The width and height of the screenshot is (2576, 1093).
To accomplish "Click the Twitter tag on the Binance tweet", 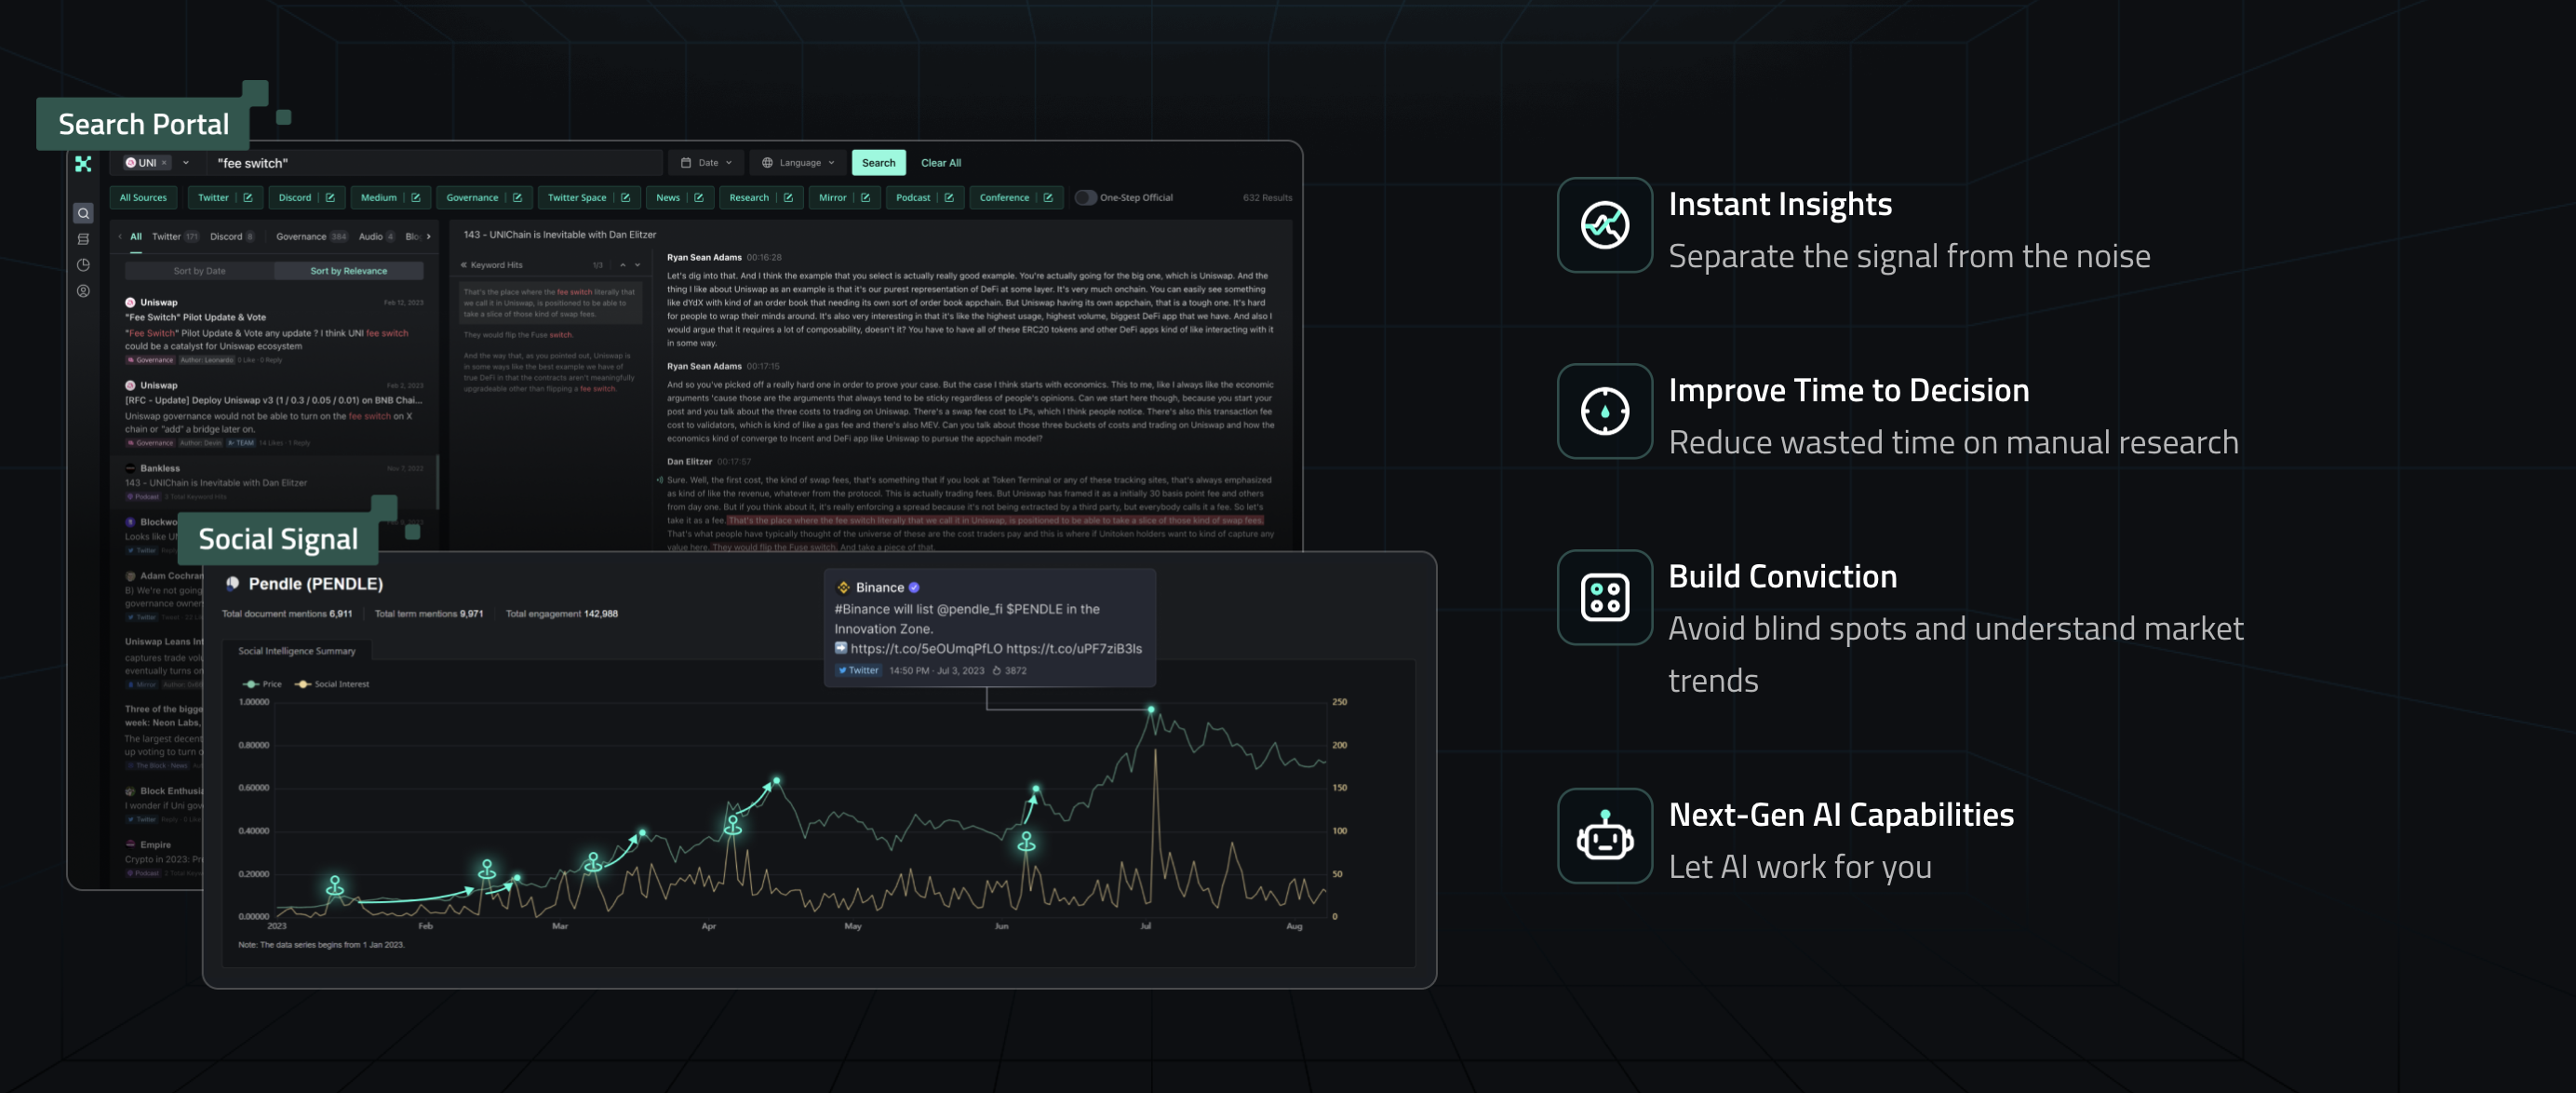I will tap(858, 671).
